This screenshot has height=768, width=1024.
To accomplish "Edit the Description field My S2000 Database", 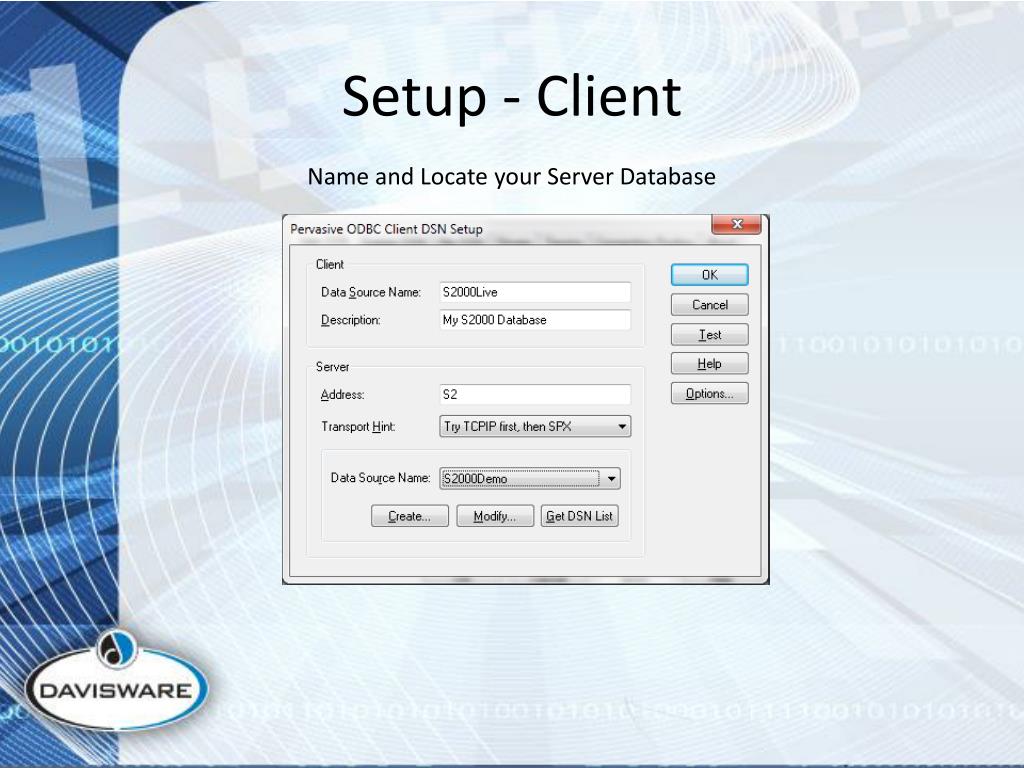I will click(x=535, y=320).
